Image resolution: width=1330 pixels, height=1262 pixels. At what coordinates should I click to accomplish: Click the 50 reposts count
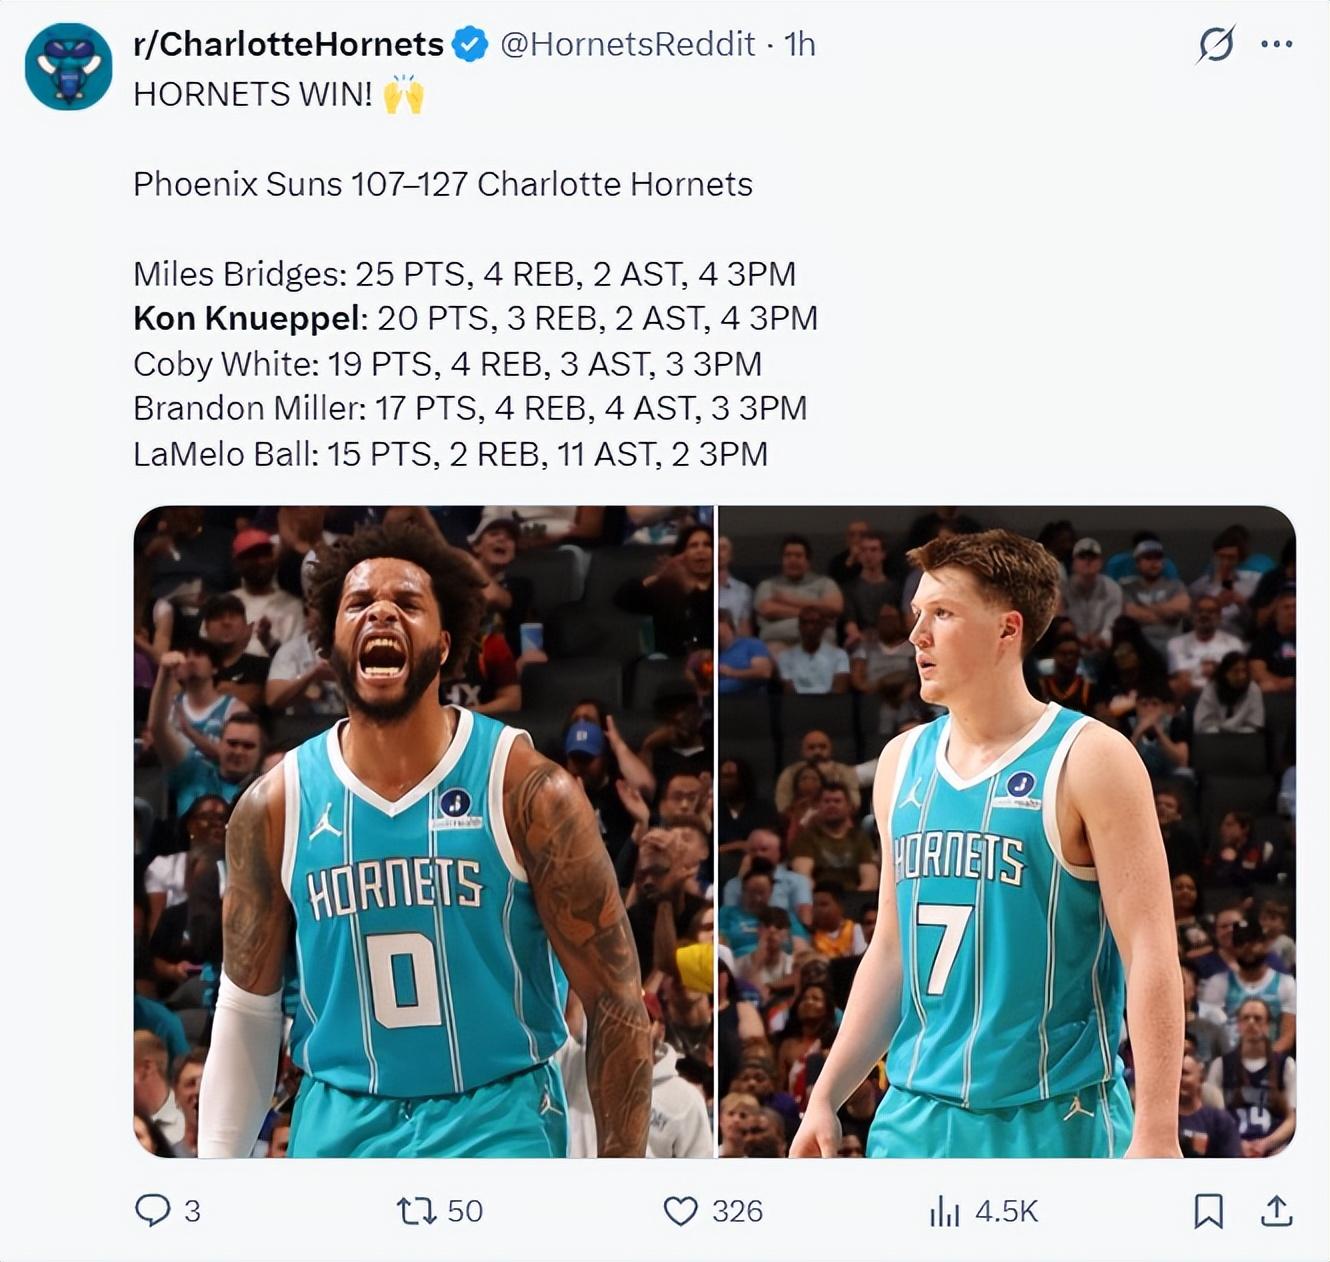465,1211
